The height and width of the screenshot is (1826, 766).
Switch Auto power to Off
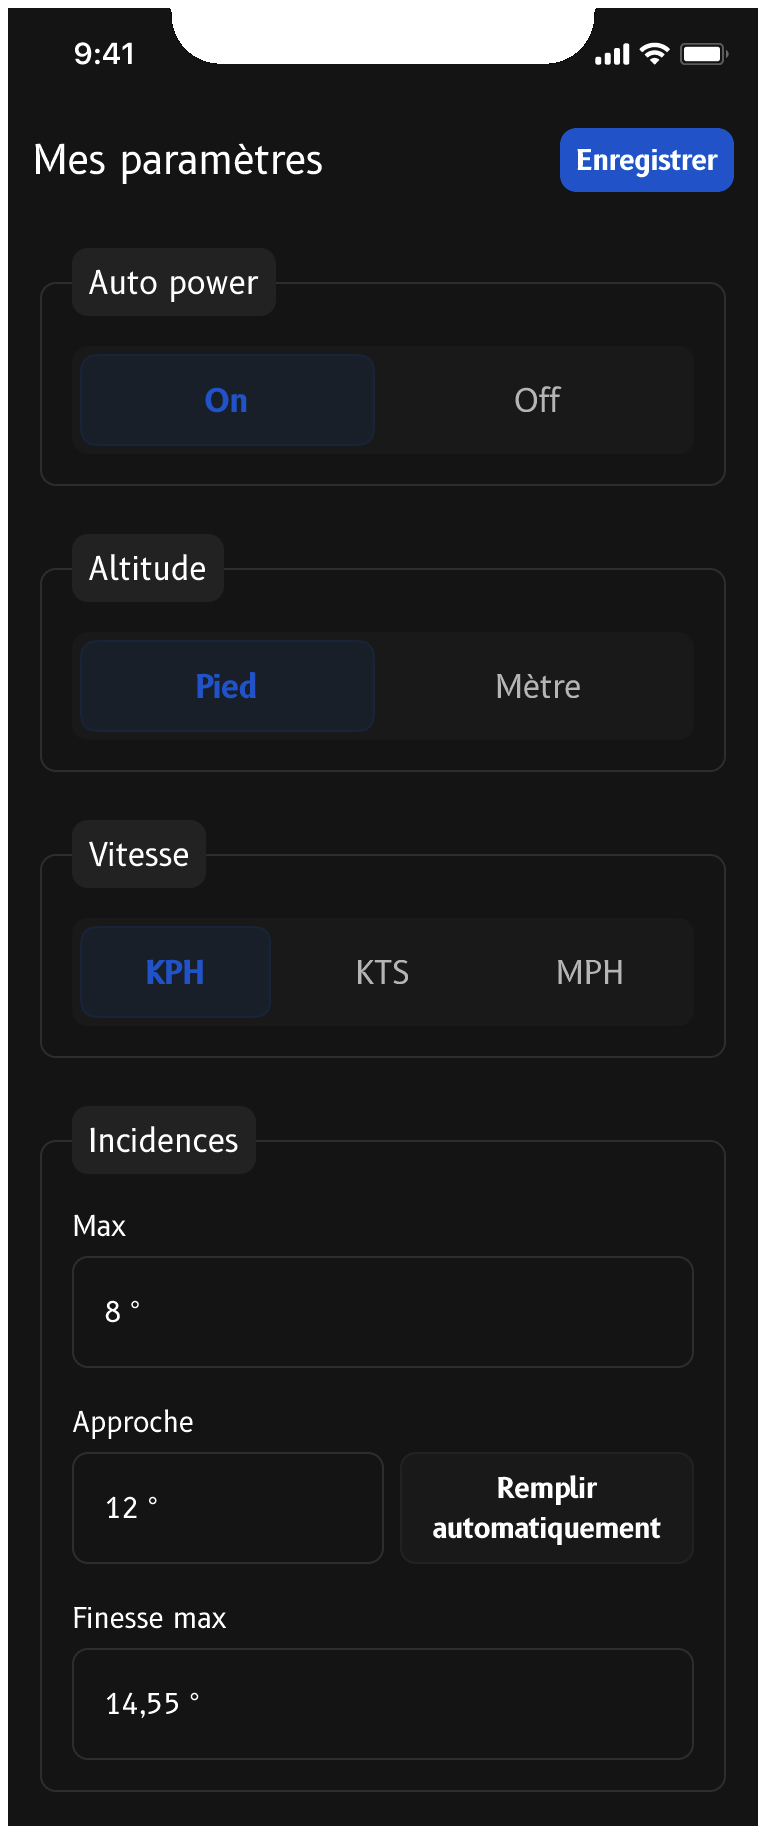point(537,400)
